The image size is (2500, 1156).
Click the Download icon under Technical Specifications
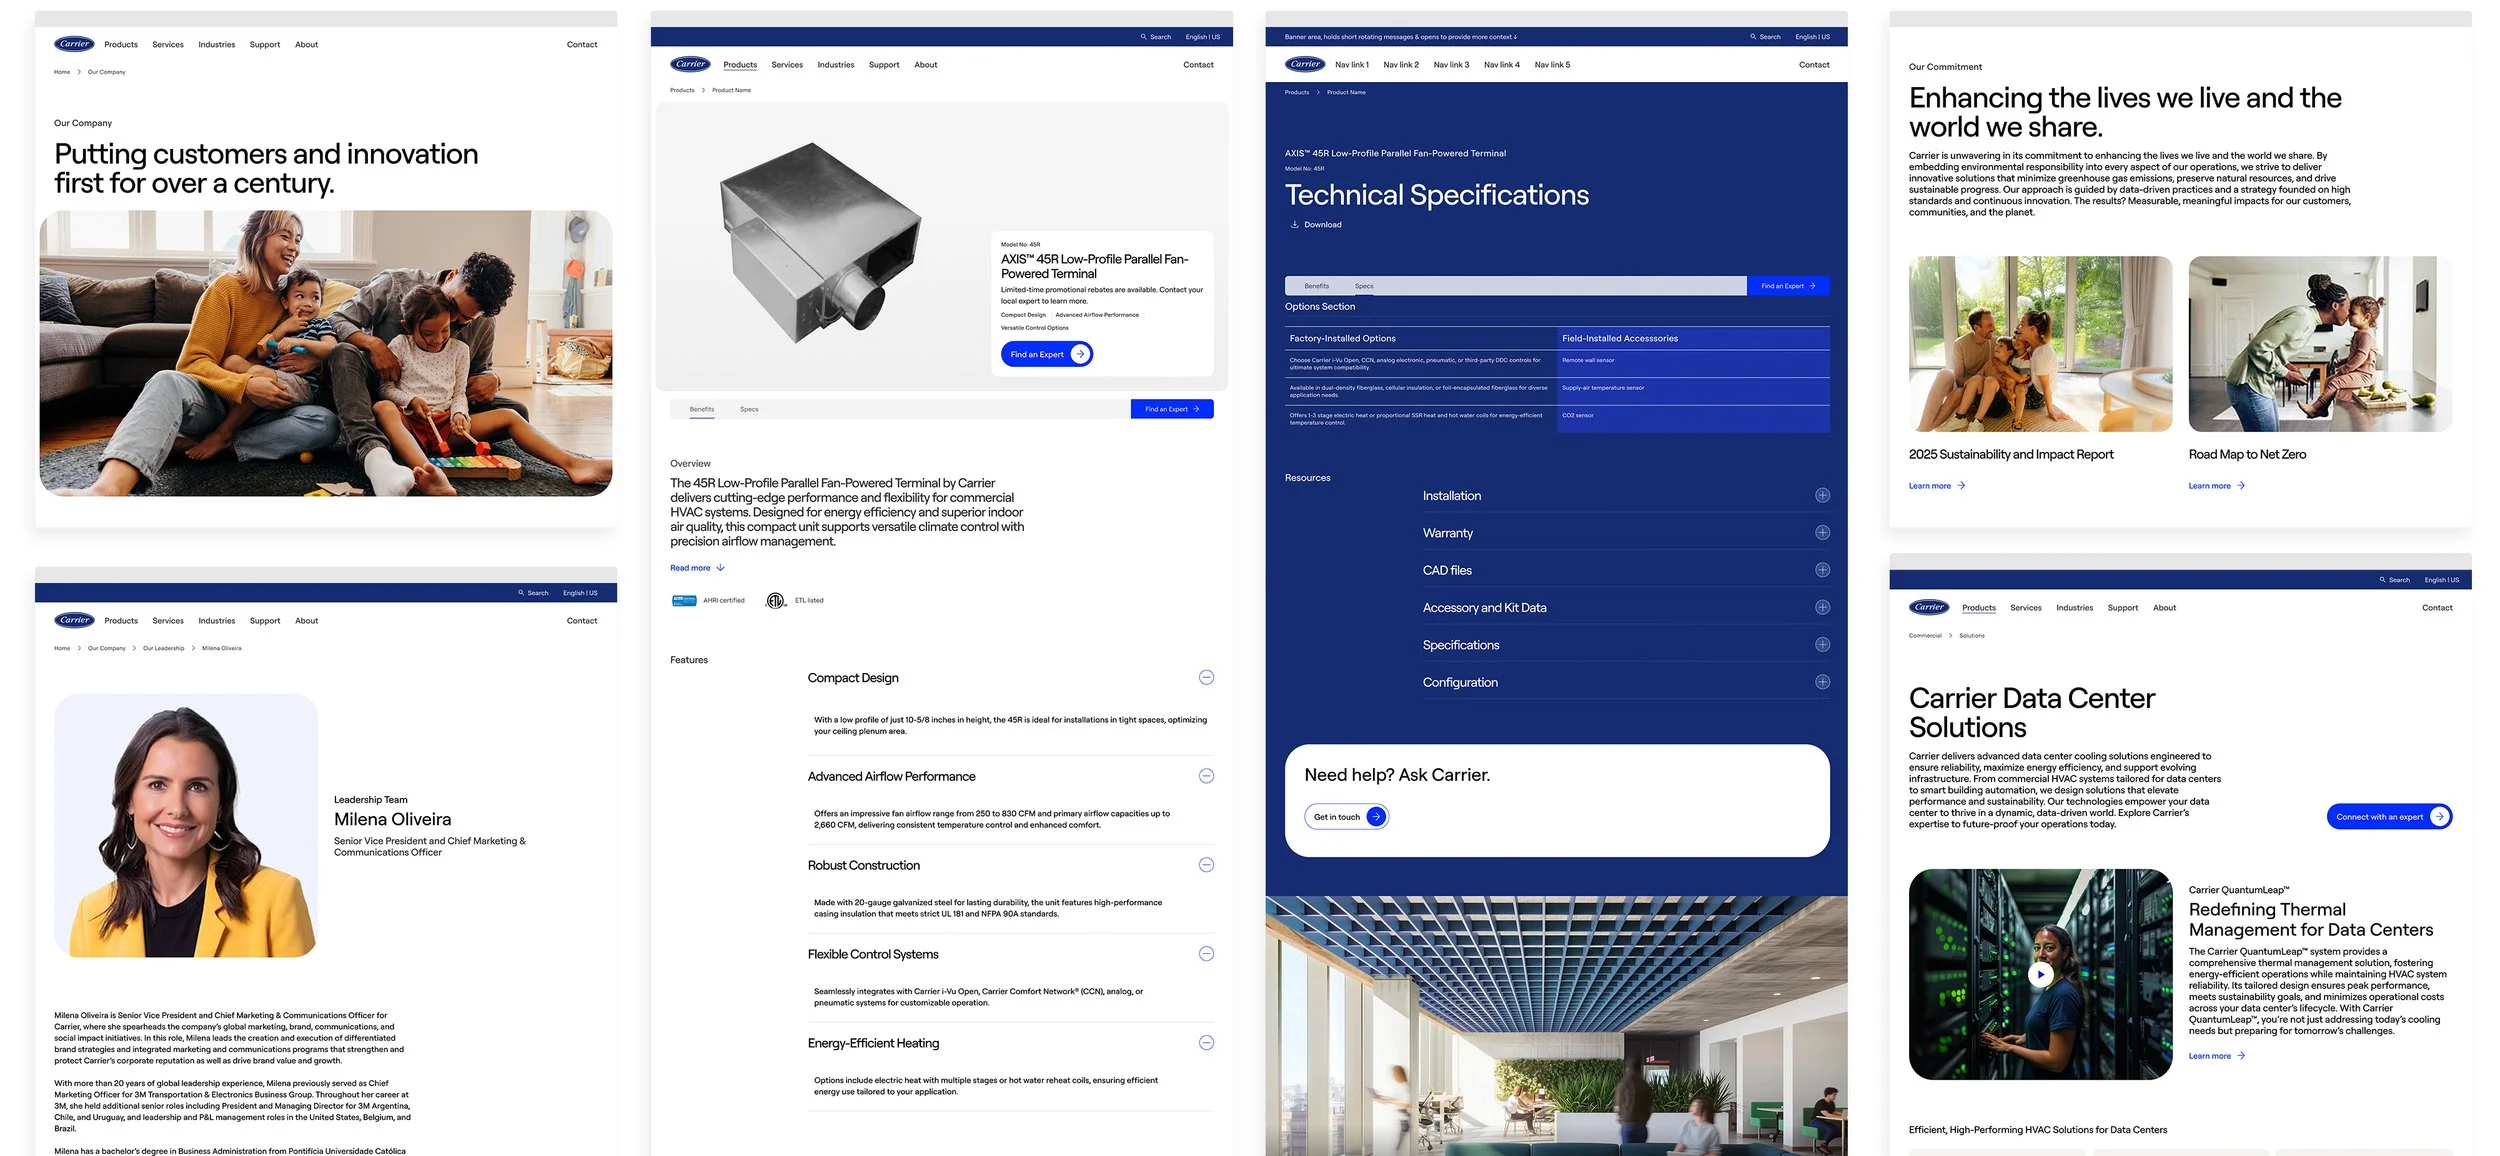pos(1294,225)
